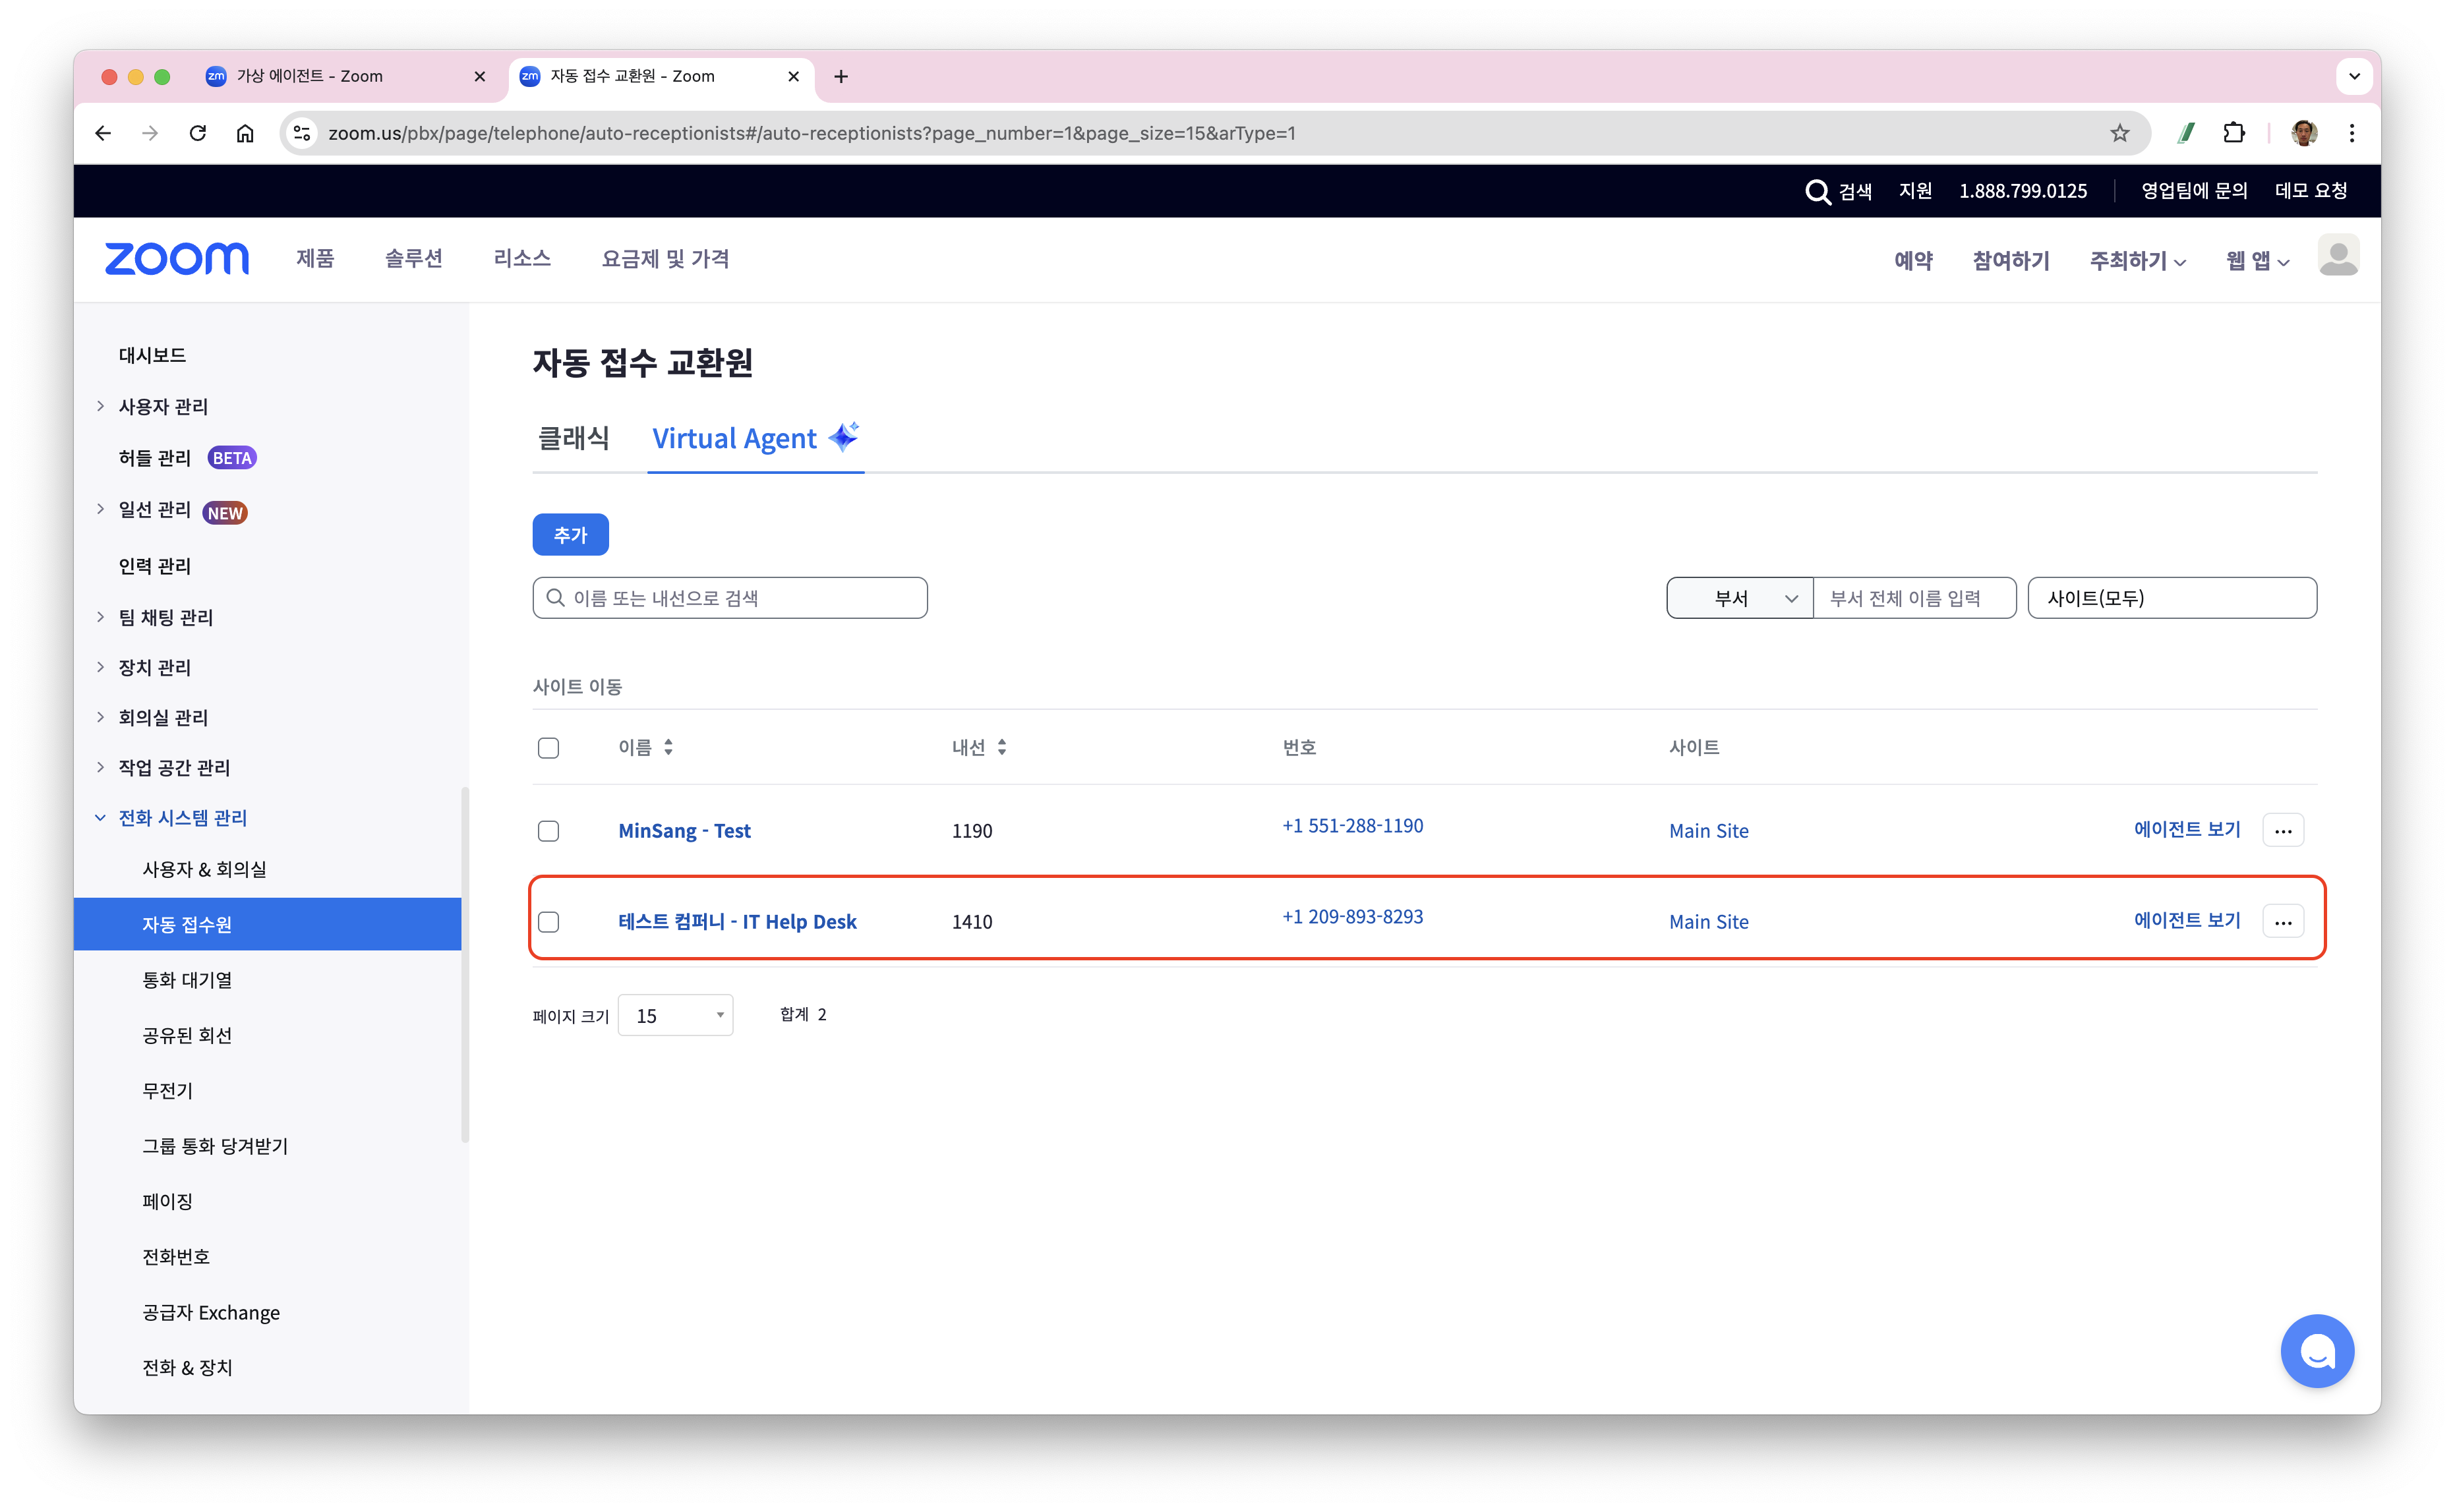The width and height of the screenshot is (2455, 1512).
Task: Expand 회의실 관리 in the sidebar
Action: point(100,717)
